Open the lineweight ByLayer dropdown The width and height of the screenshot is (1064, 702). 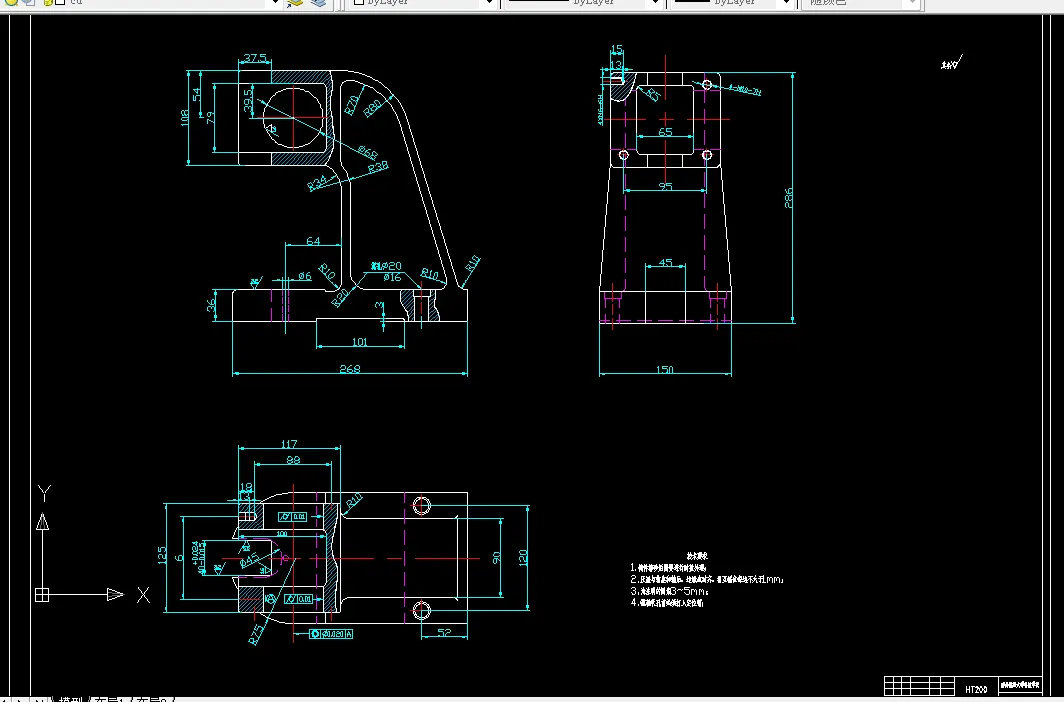786,3
